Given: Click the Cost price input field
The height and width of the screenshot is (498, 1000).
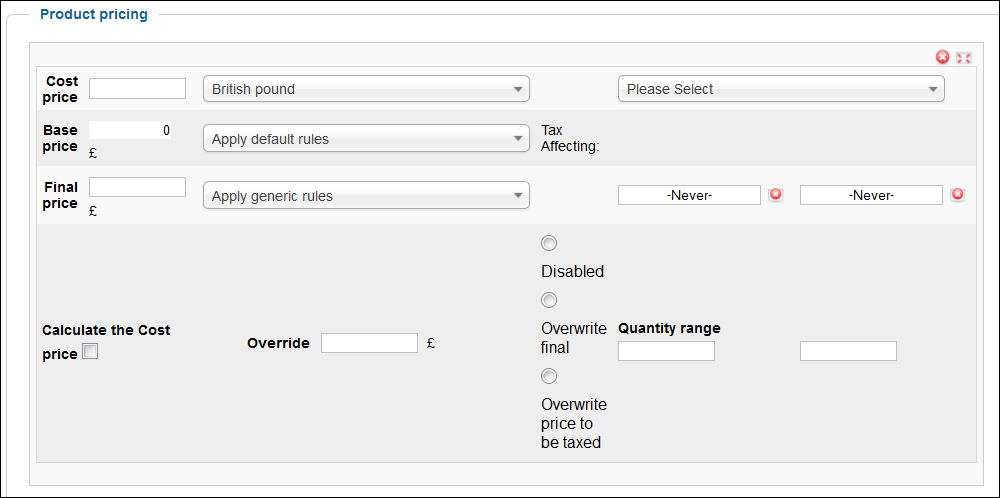Looking at the screenshot, I should pyautogui.click(x=137, y=89).
